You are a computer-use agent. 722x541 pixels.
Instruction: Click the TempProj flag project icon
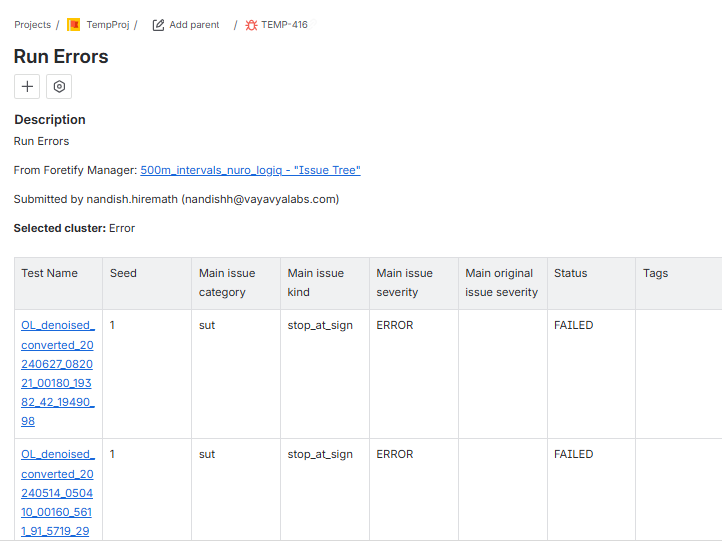(74, 25)
